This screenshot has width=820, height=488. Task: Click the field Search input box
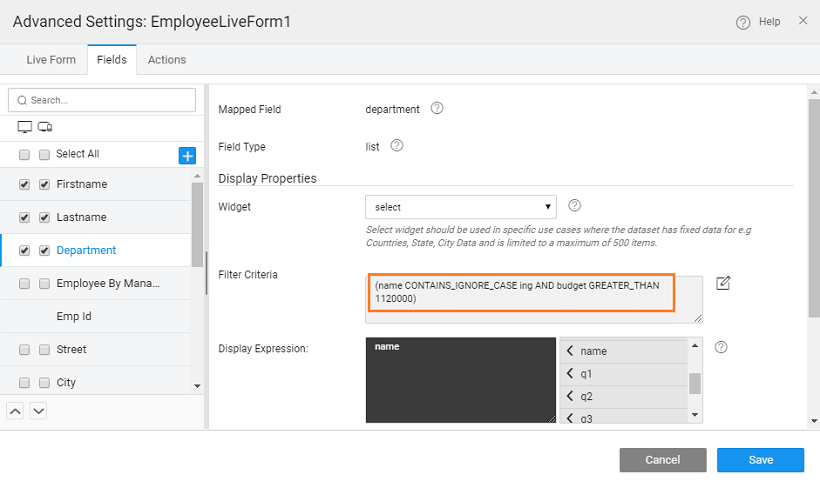(102, 100)
